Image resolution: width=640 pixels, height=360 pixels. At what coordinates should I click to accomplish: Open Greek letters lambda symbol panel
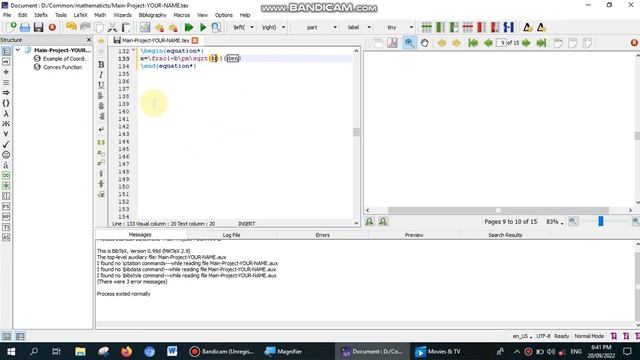pos(6,113)
